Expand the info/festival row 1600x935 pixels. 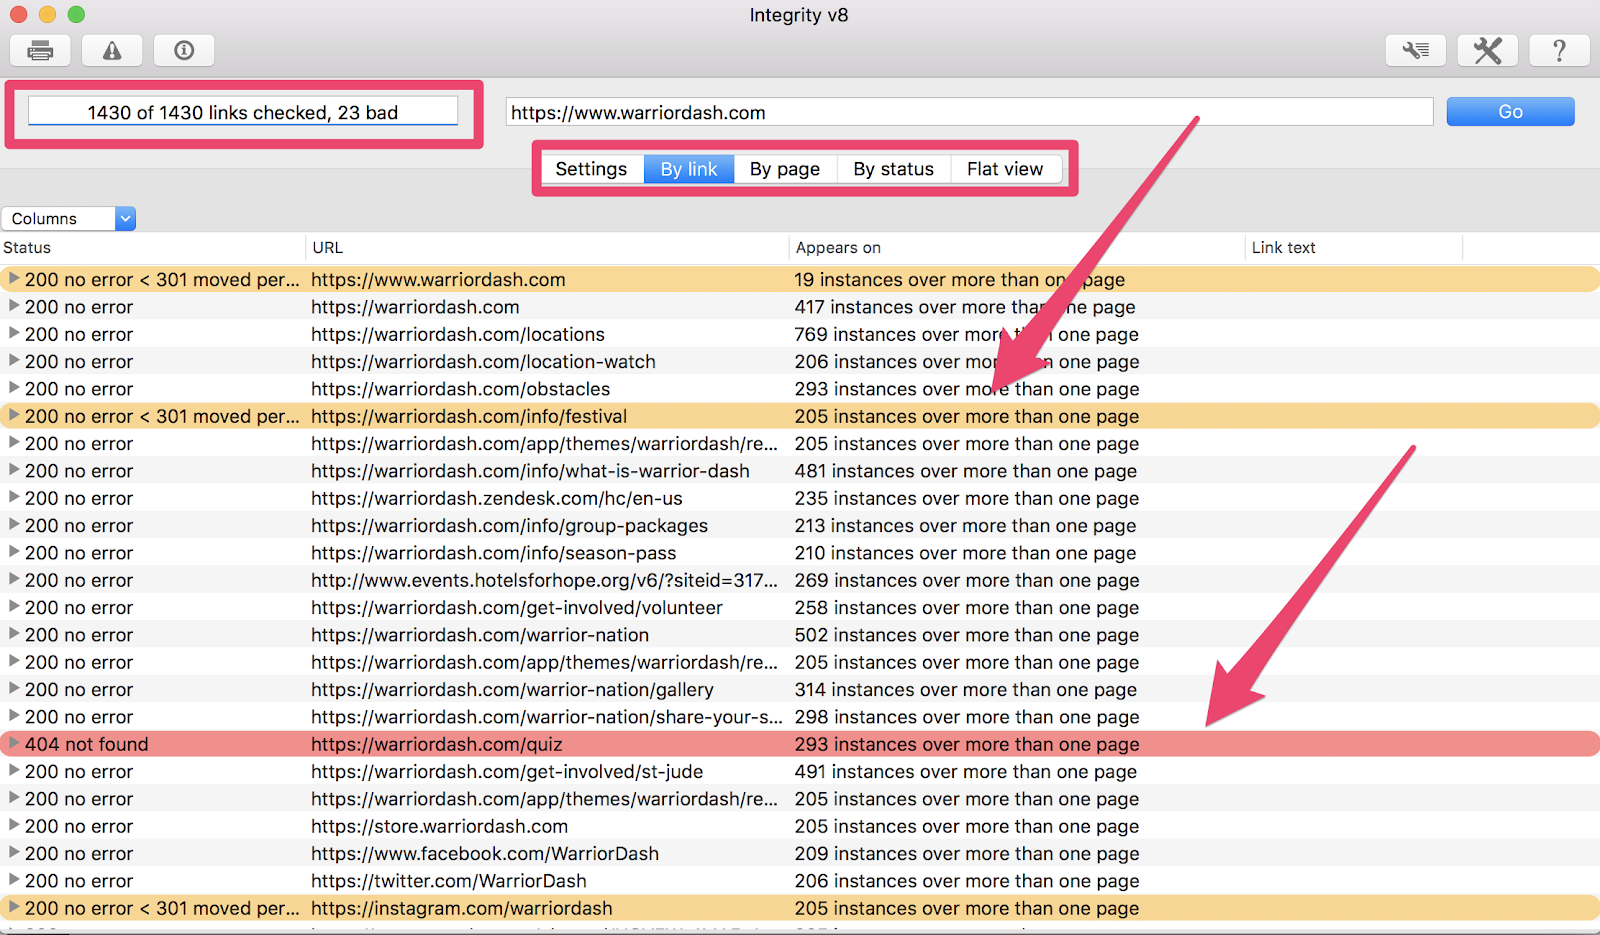tap(14, 415)
